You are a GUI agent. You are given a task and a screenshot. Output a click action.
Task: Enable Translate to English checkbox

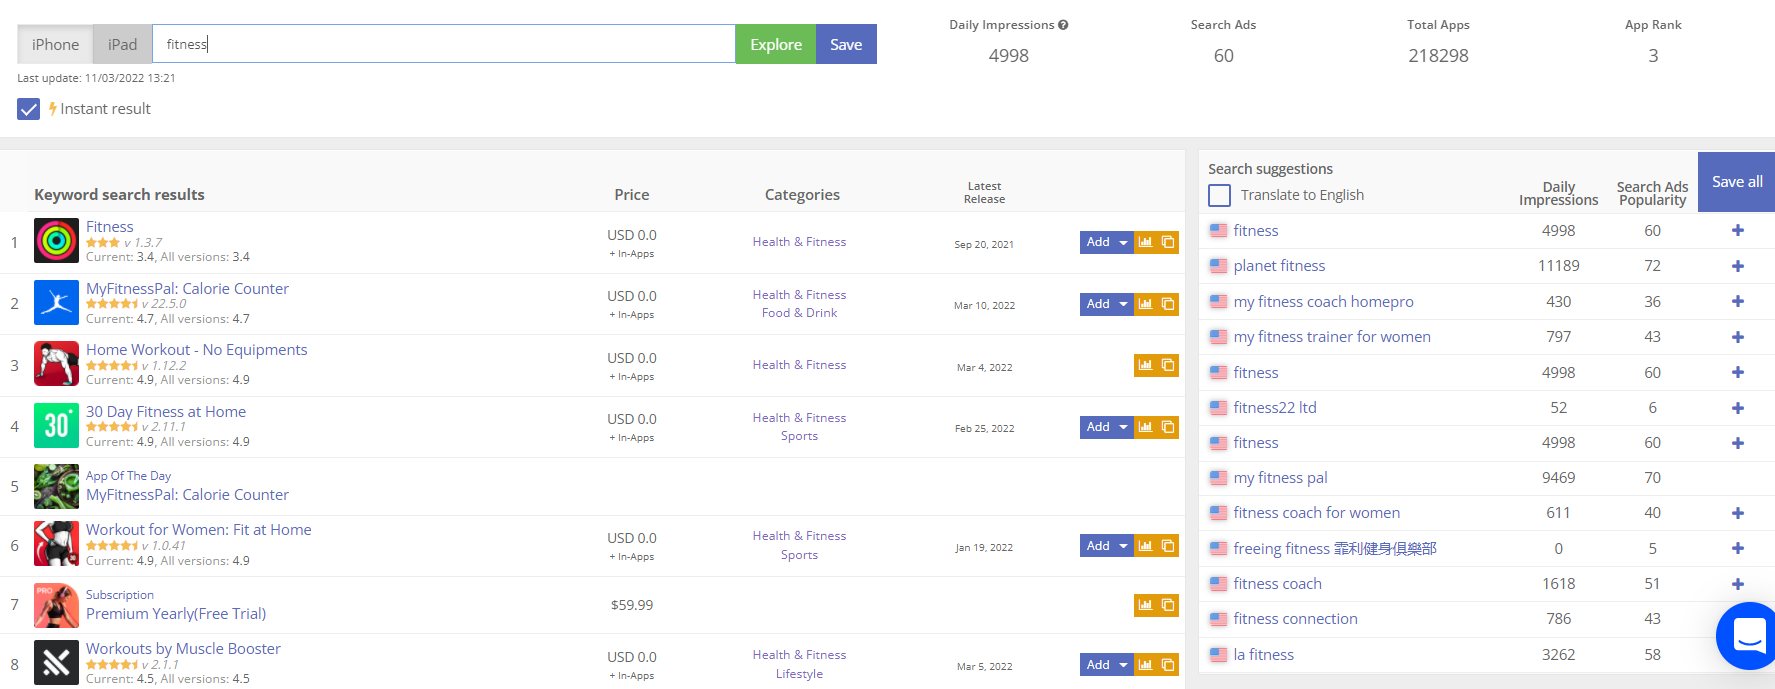pyautogui.click(x=1219, y=195)
